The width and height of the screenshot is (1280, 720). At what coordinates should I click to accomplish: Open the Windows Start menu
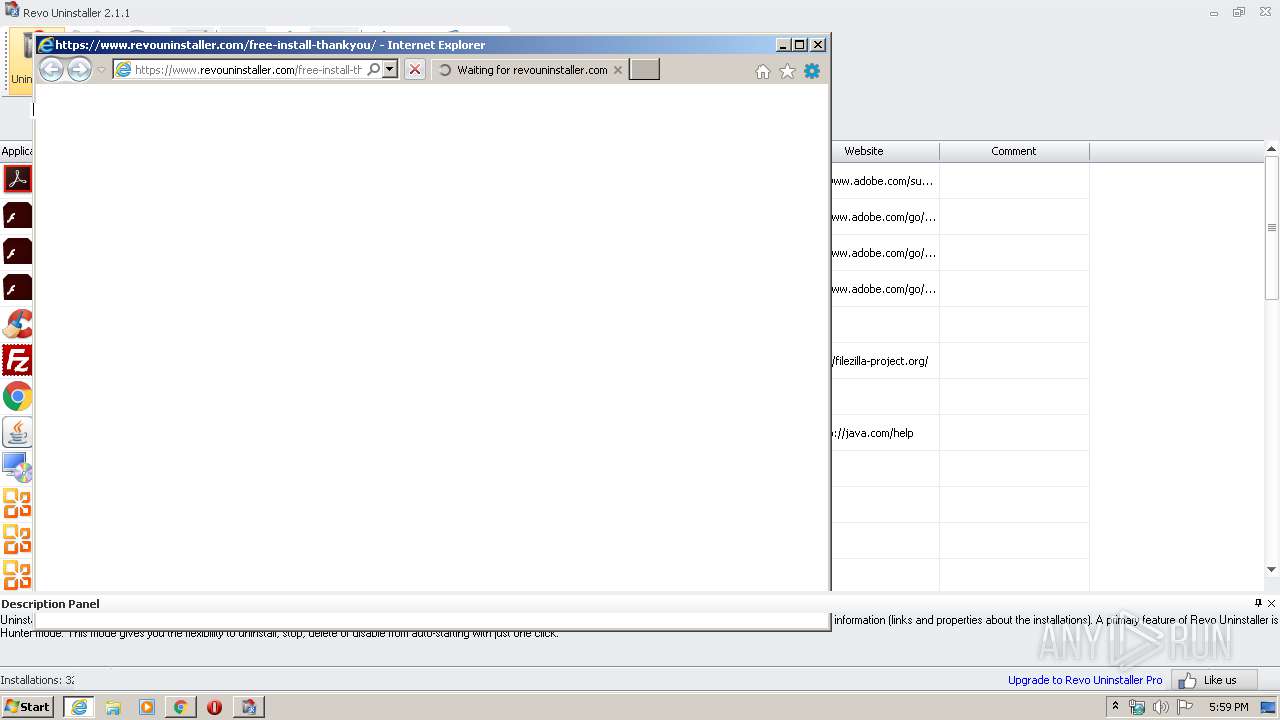tap(27, 707)
